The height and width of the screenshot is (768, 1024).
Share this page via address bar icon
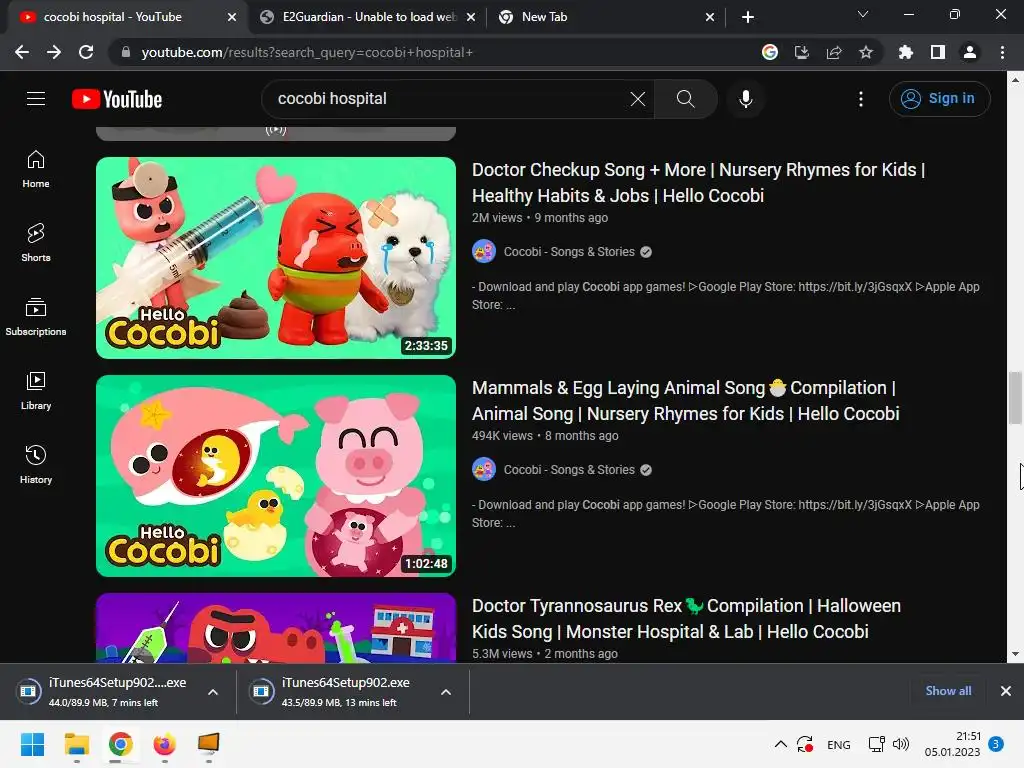(x=834, y=52)
